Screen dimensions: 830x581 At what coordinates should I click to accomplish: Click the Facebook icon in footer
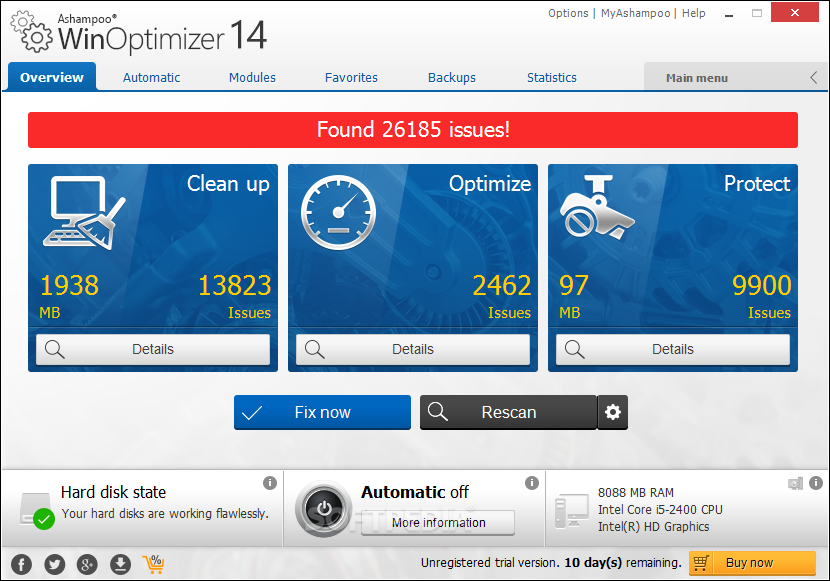tap(21, 565)
